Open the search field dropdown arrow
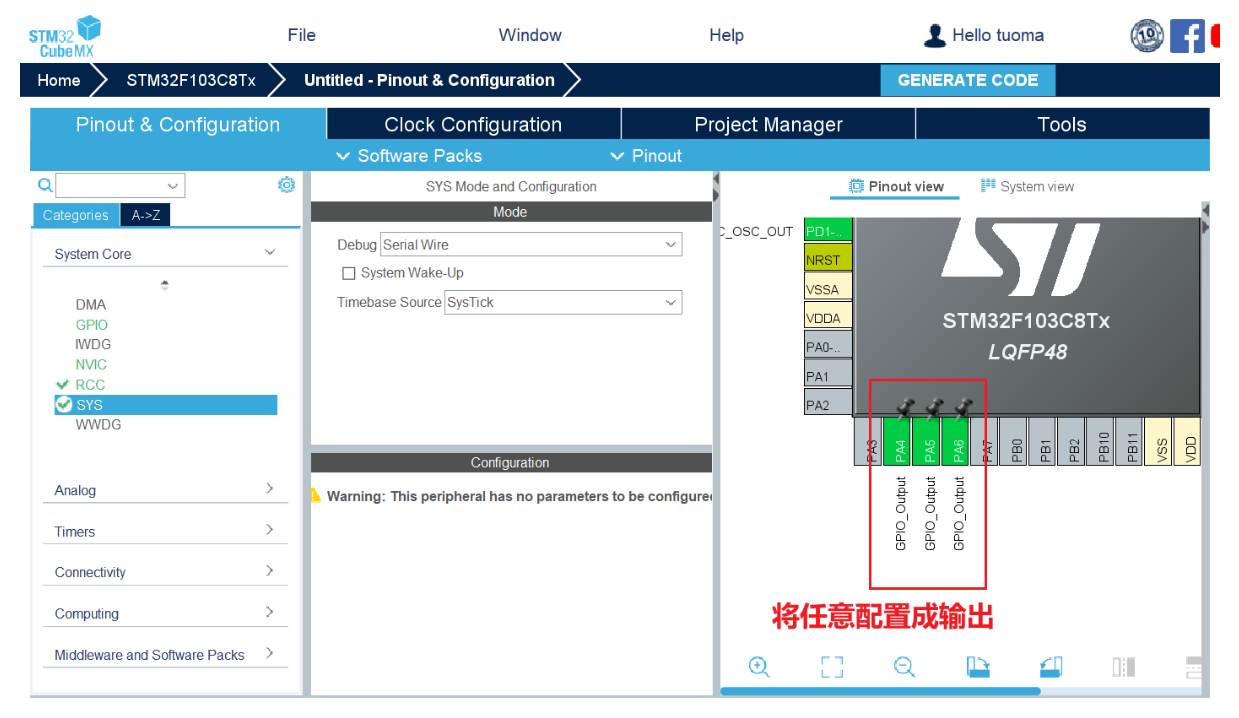The height and width of the screenshot is (718, 1239). [173, 186]
